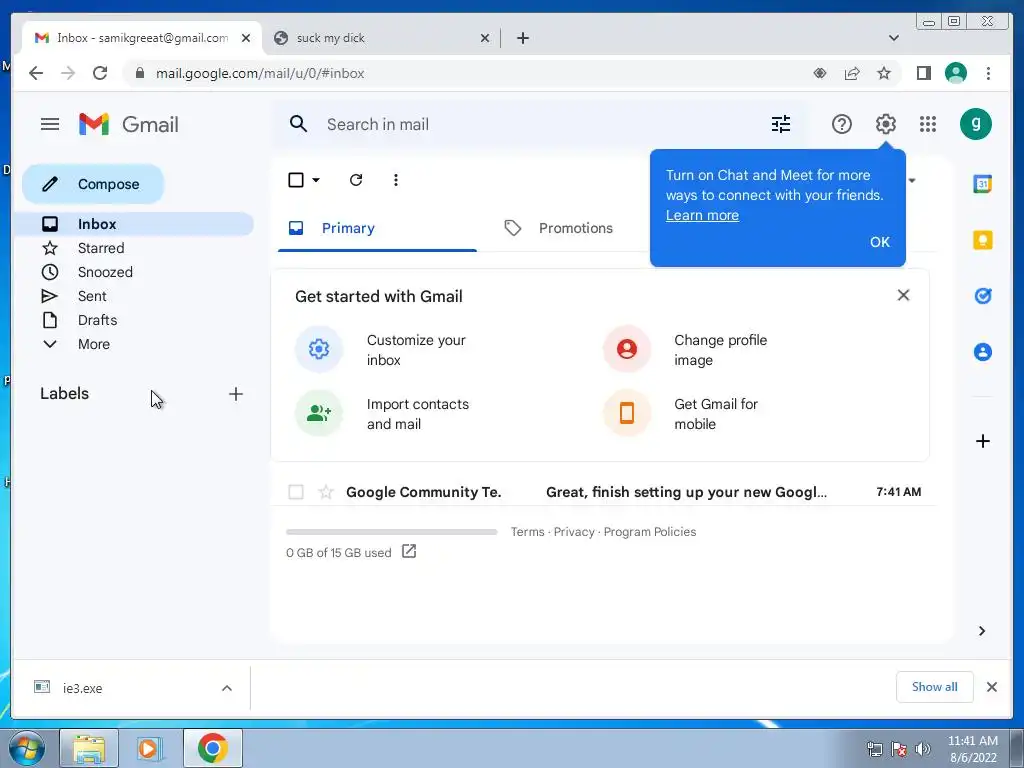Viewport: 1024px width, 768px height.
Task: Click the search magnifier icon
Action: (298, 124)
